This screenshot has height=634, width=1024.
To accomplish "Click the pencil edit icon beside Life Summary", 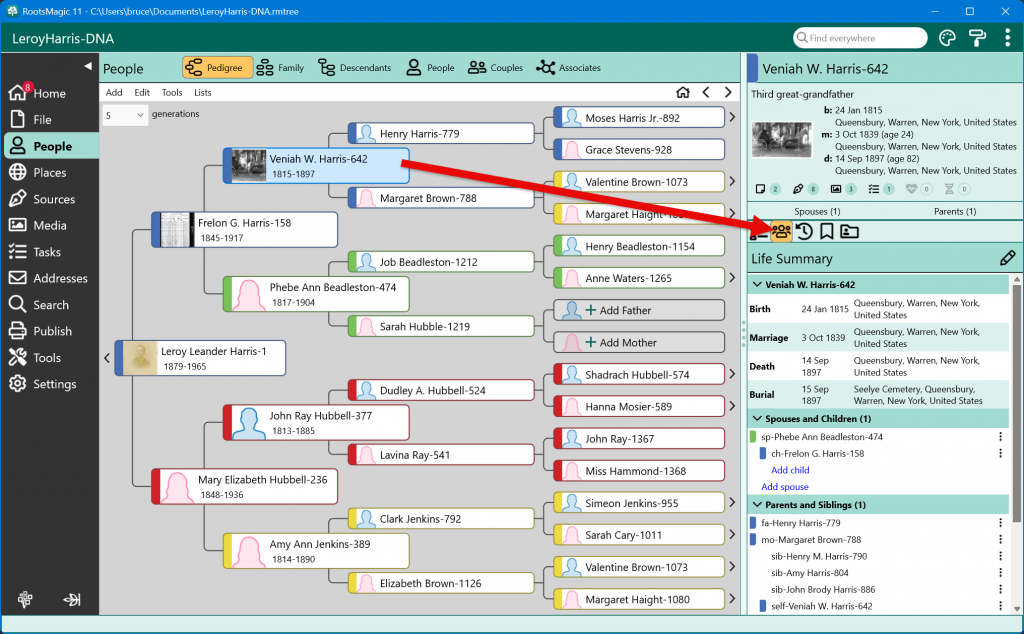I will coord(1007,259).
